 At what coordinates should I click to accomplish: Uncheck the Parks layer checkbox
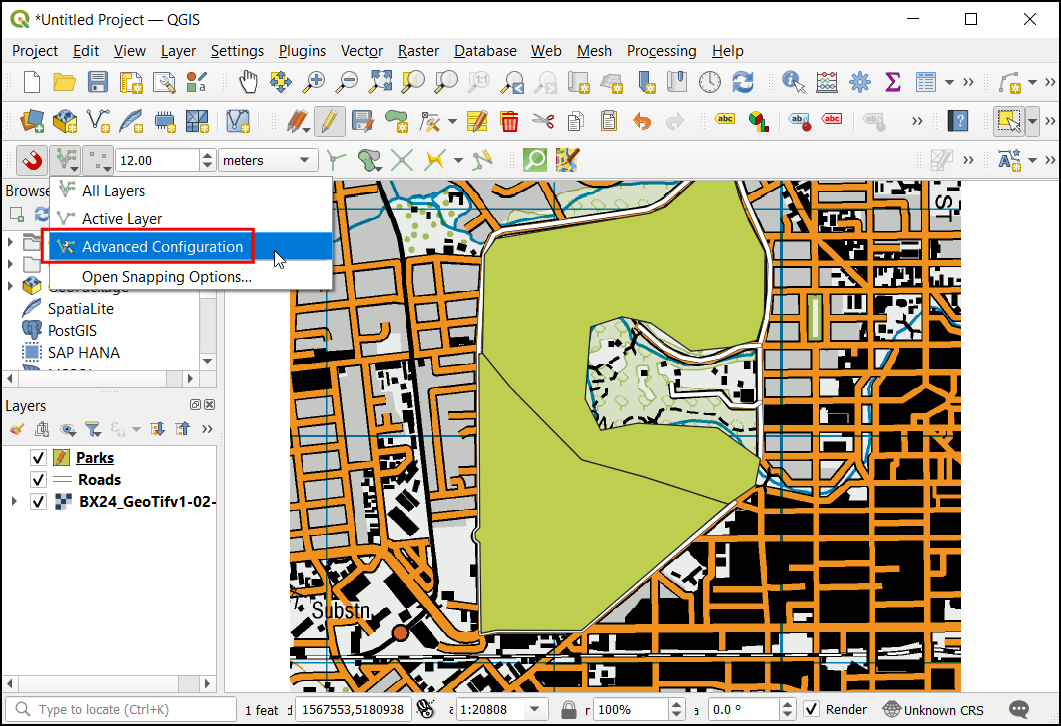pos(37,457)
